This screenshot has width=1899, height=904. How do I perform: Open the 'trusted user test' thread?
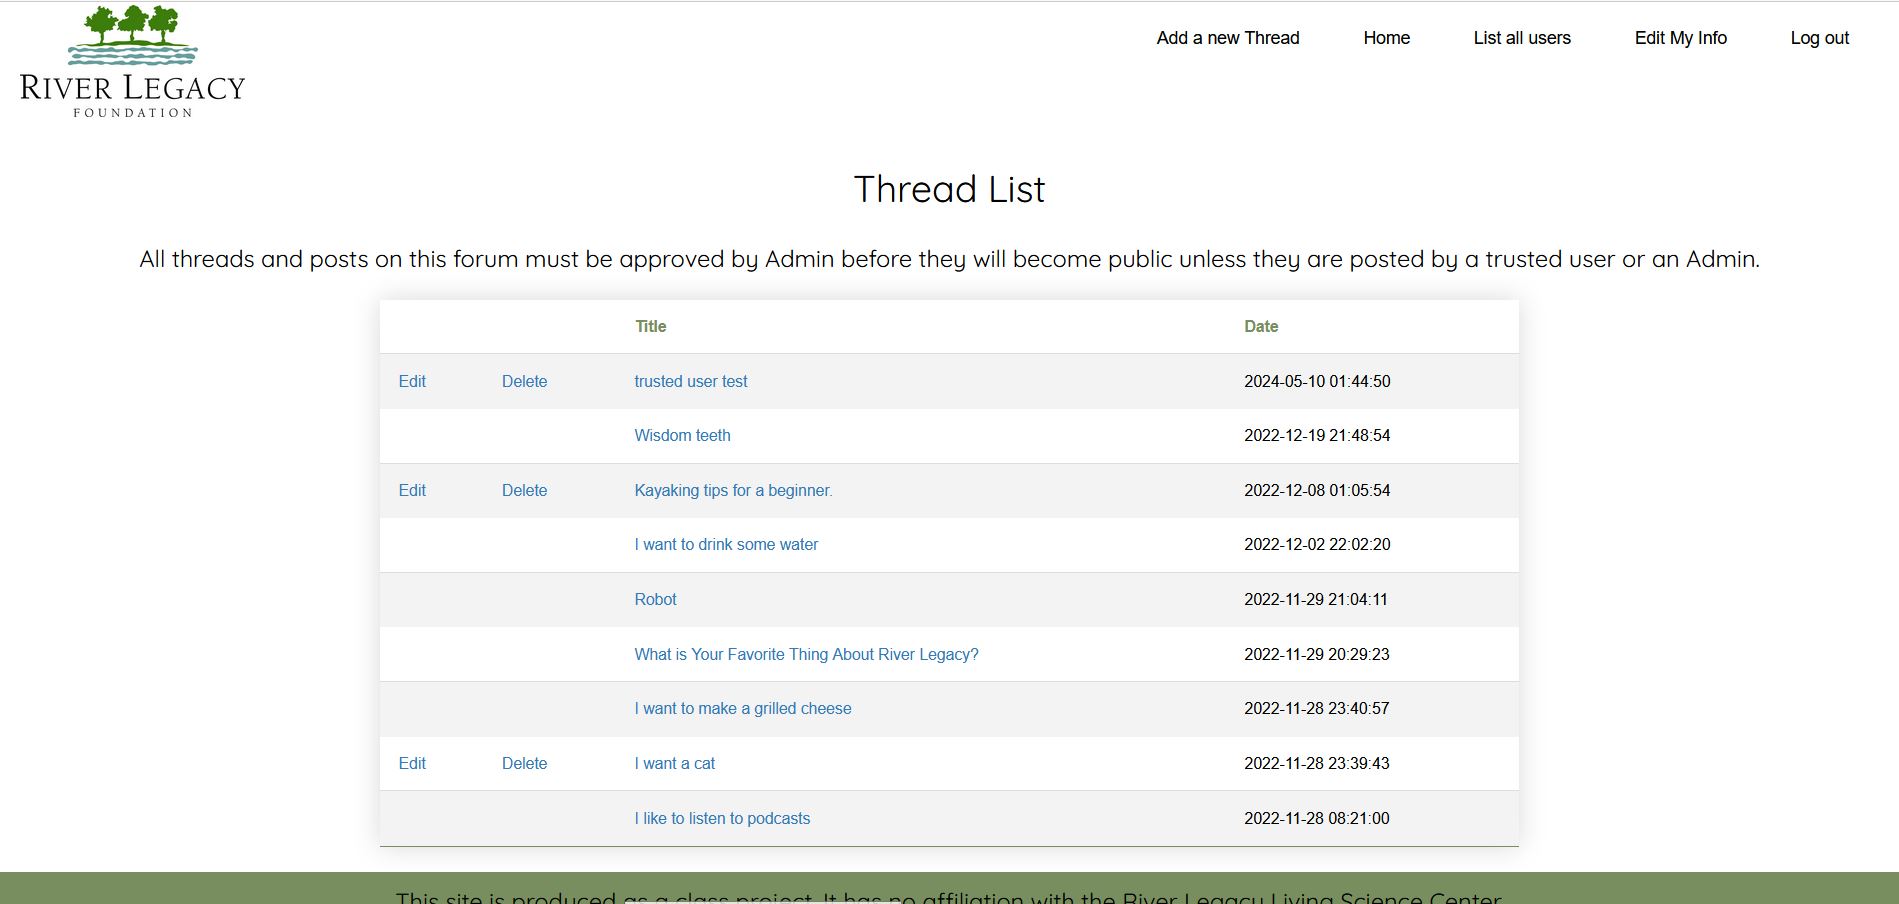pos(691,381)
